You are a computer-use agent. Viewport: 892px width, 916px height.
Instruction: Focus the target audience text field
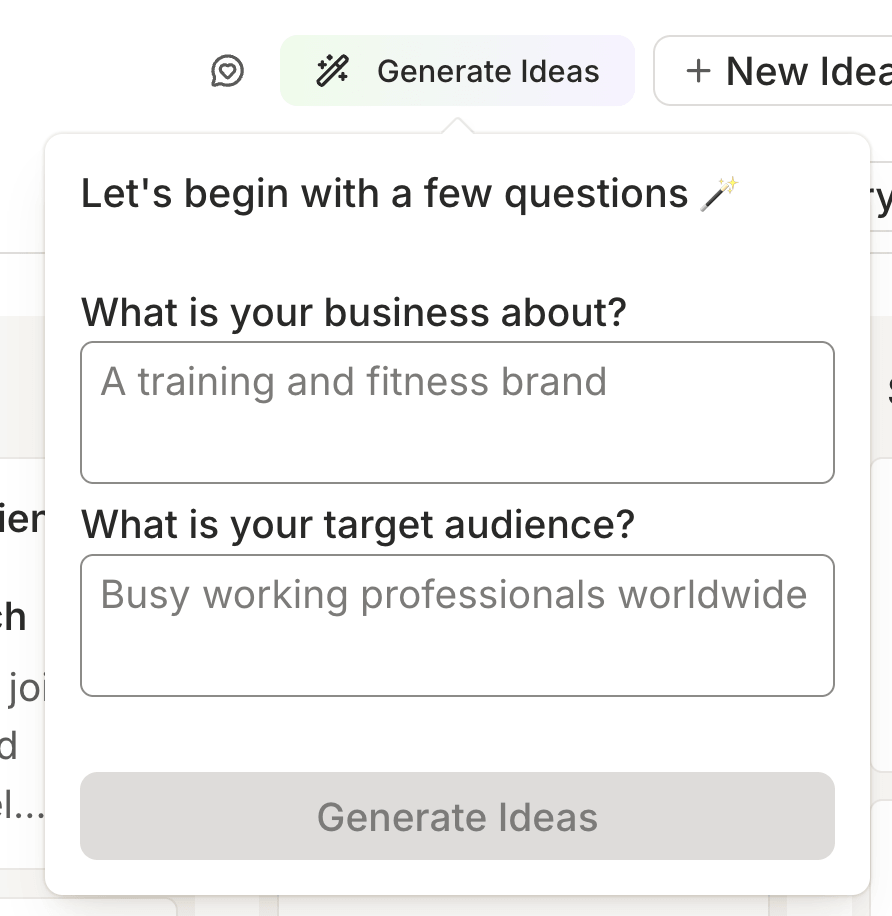coord(457,625)
